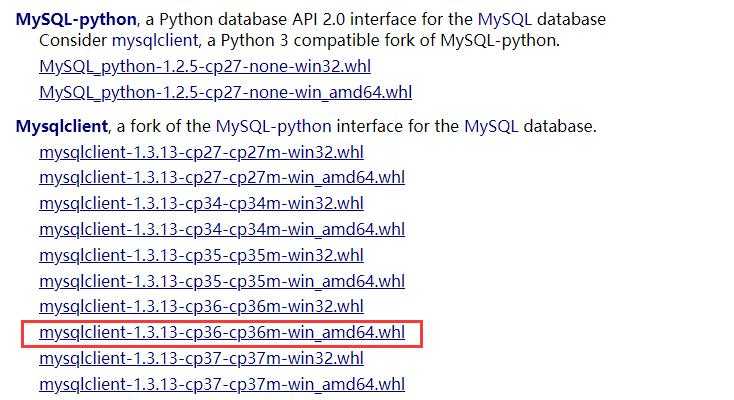Screen dimensions: 734x400
Task: Download MySQL_python-1.2.5-cp27-none-win32.whl
Action: [205, 67]
